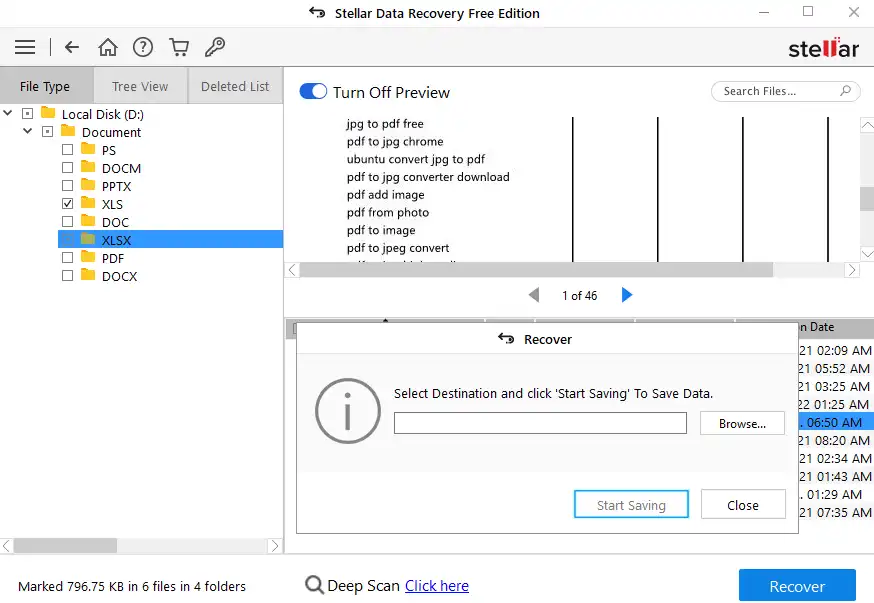874x603 pixels.
Task: Collapse the Document tree node
Action: click(x=27, y=132)
